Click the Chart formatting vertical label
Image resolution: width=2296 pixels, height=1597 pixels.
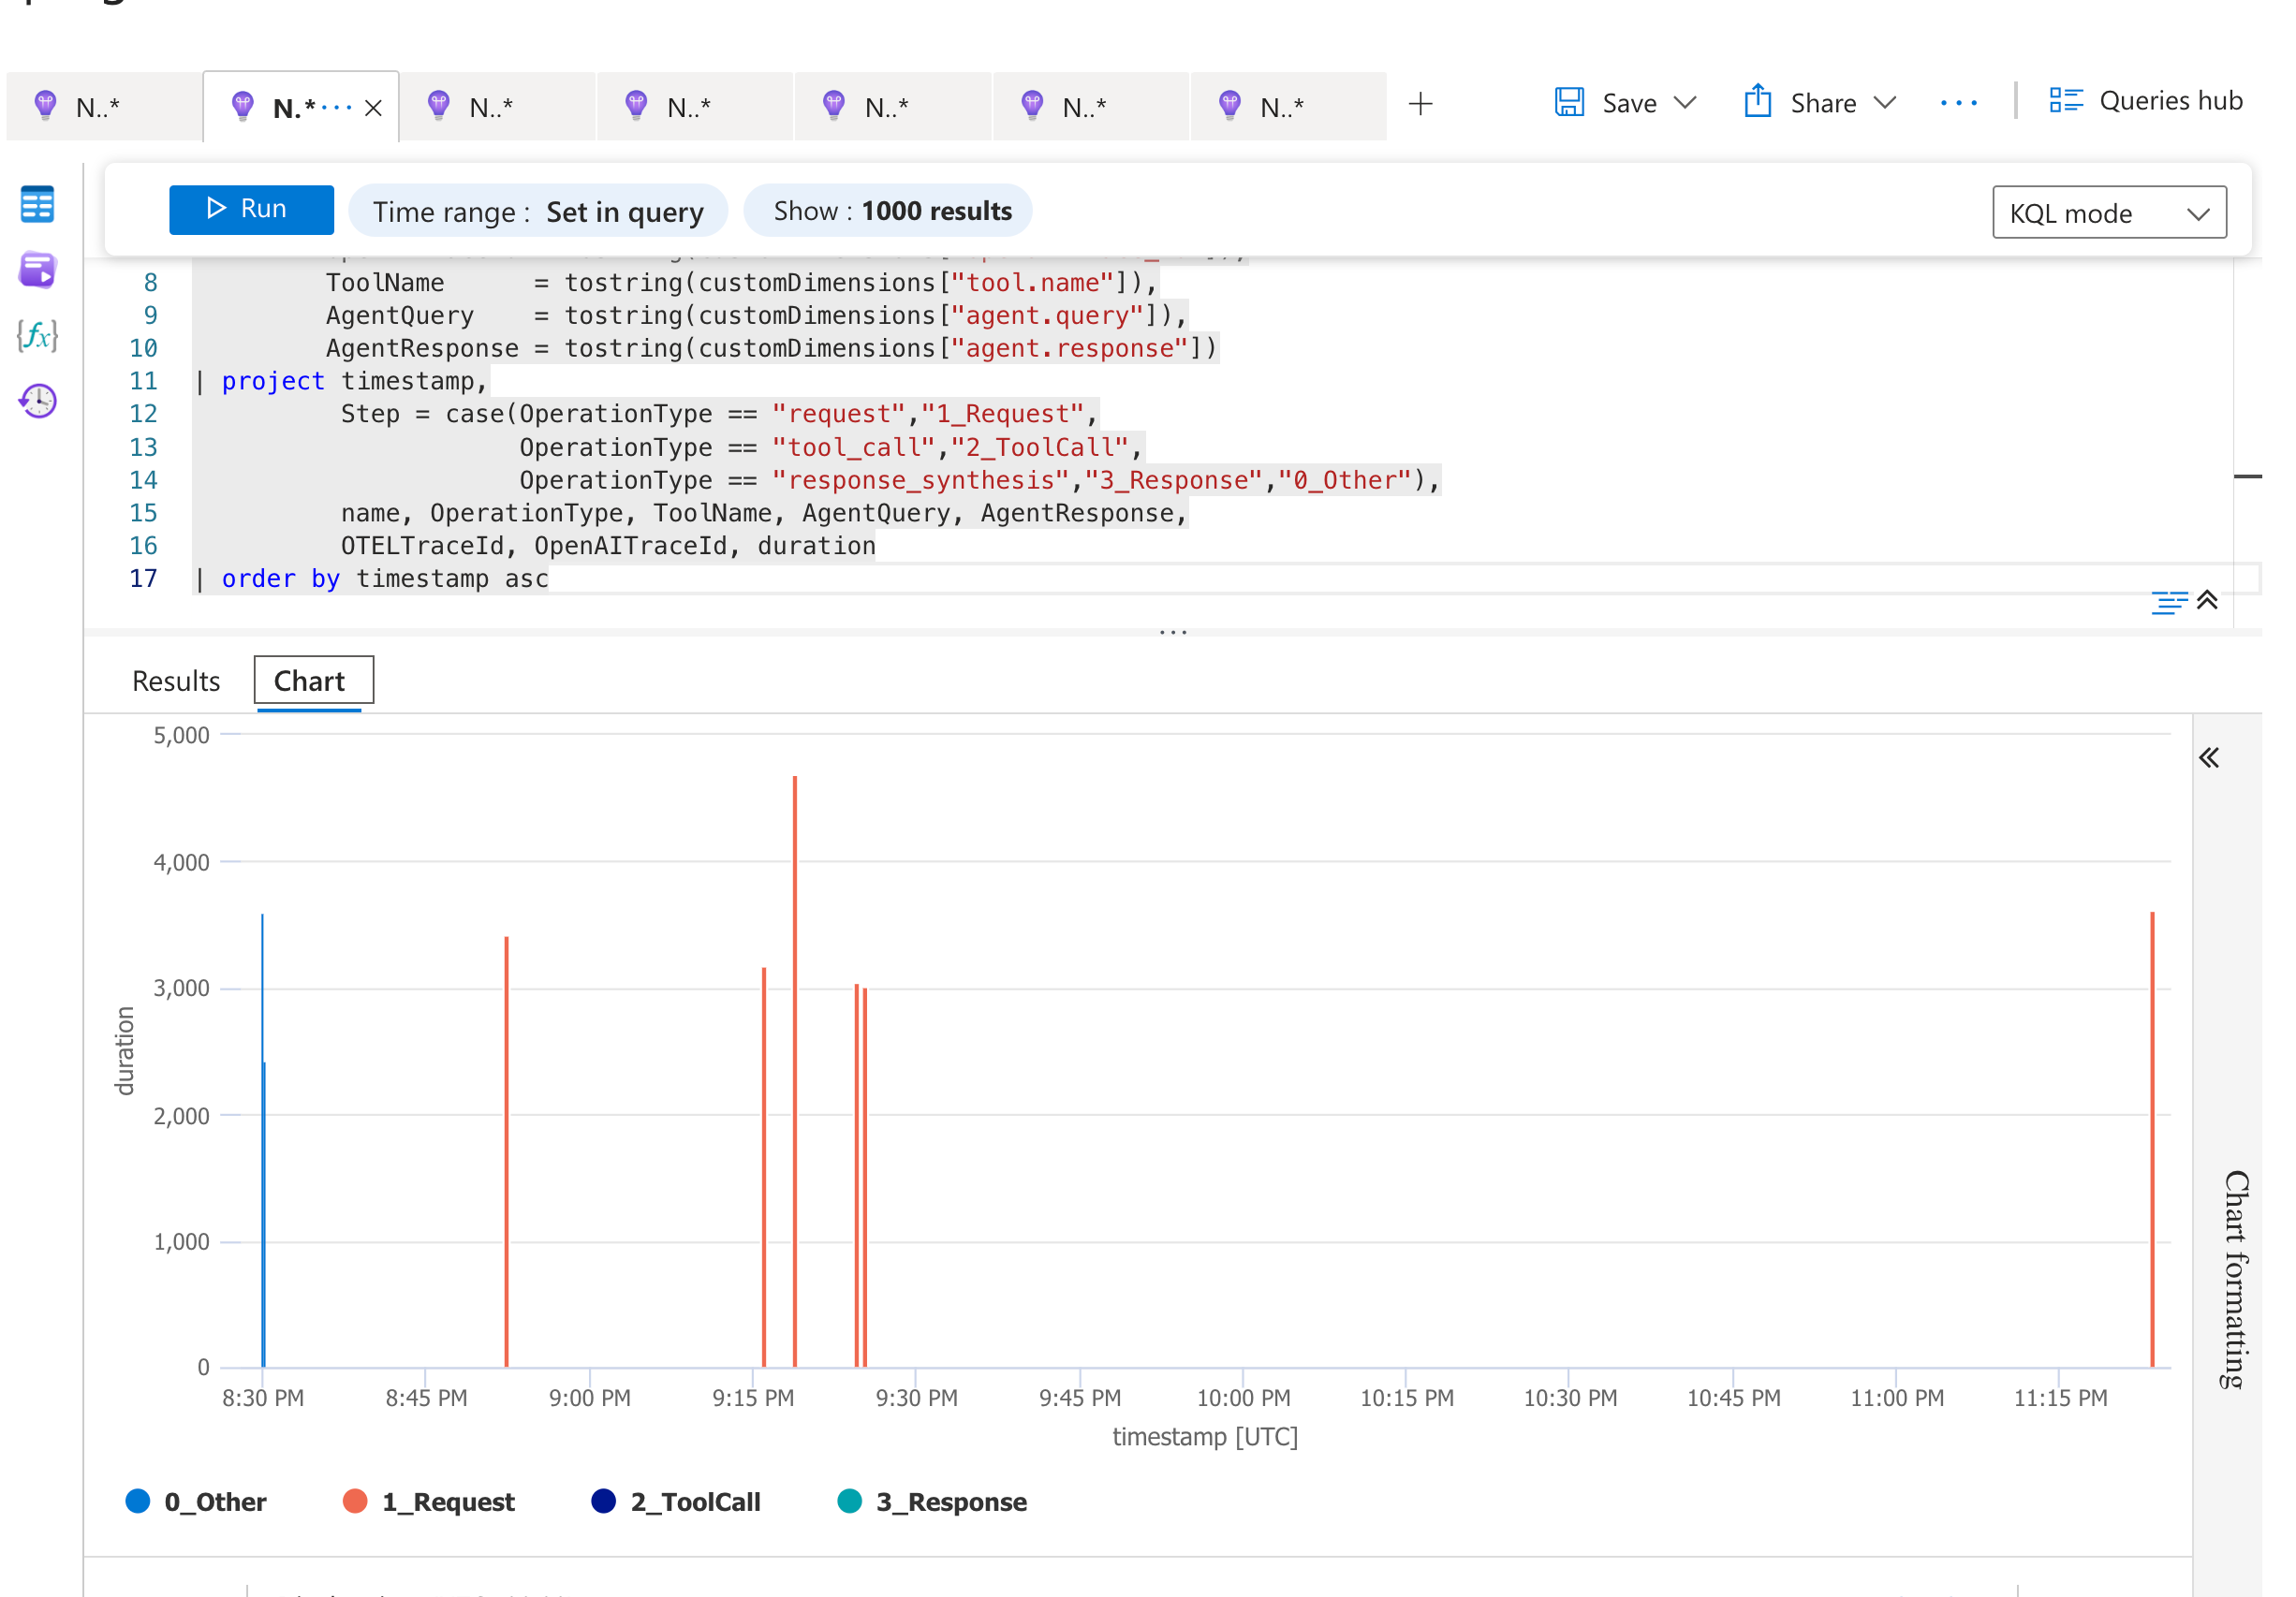2237,1279
